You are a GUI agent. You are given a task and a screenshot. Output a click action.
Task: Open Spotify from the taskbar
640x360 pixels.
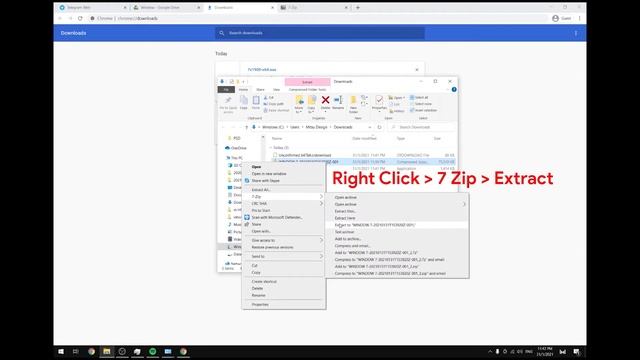click(x=153, y=351)
